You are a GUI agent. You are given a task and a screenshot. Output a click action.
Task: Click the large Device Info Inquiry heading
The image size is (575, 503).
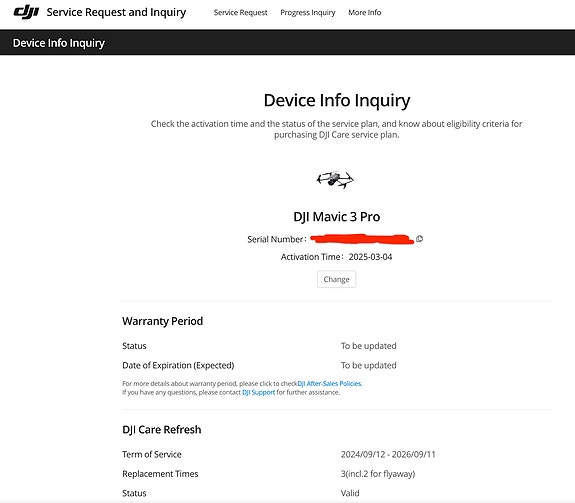click(x=337, y=100)
